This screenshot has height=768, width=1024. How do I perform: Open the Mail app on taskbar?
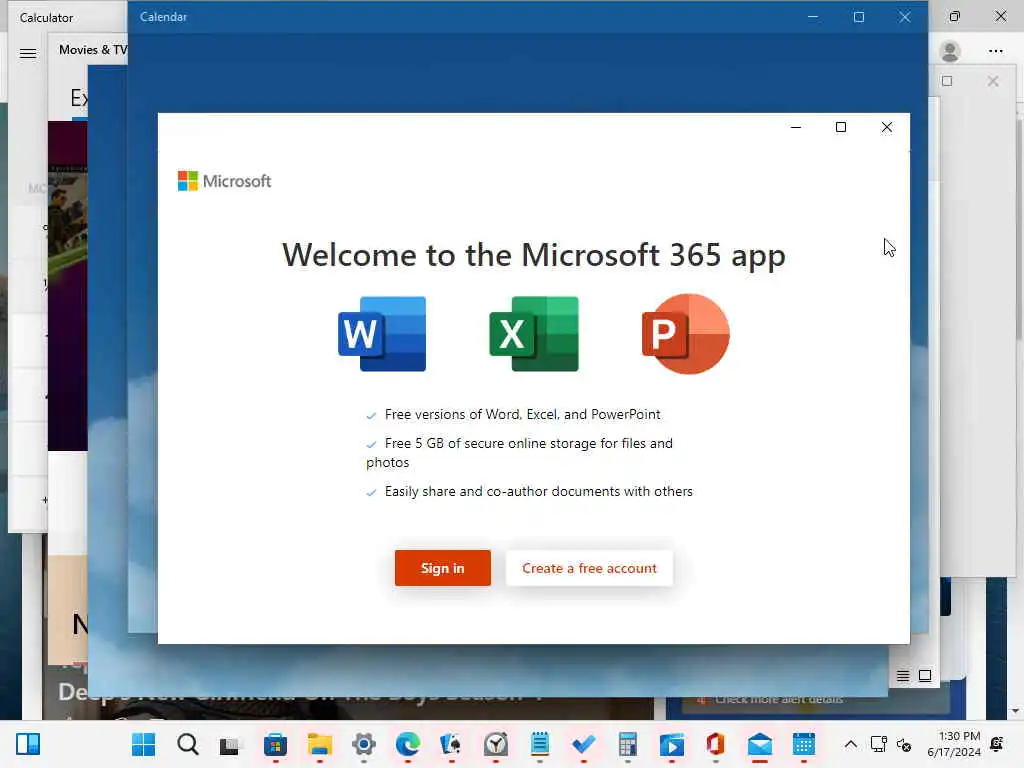coord(760,744)
